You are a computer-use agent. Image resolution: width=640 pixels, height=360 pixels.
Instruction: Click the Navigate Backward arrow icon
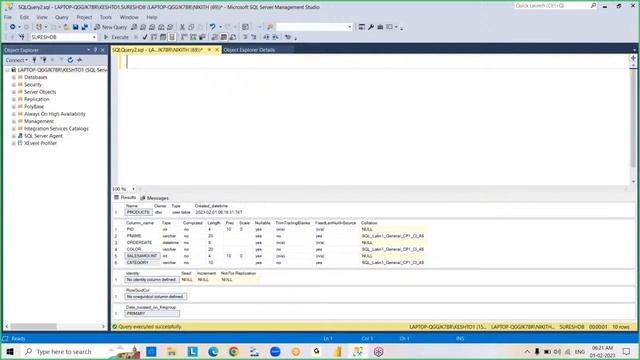(x=13, y=27)
